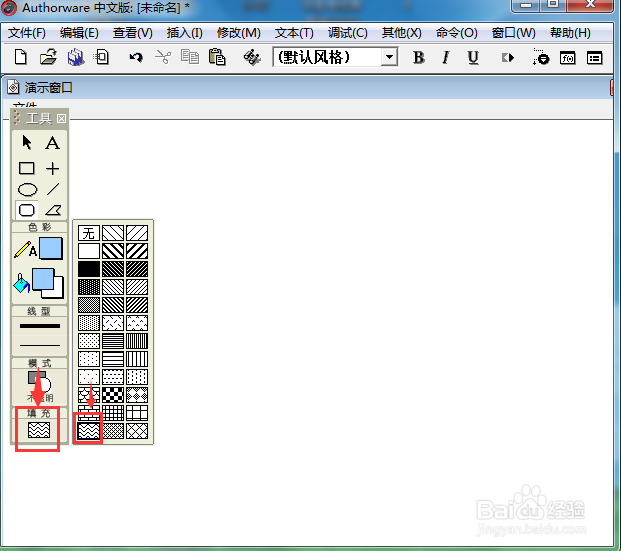Open the 窗口(W) menu

coord(513,33)
